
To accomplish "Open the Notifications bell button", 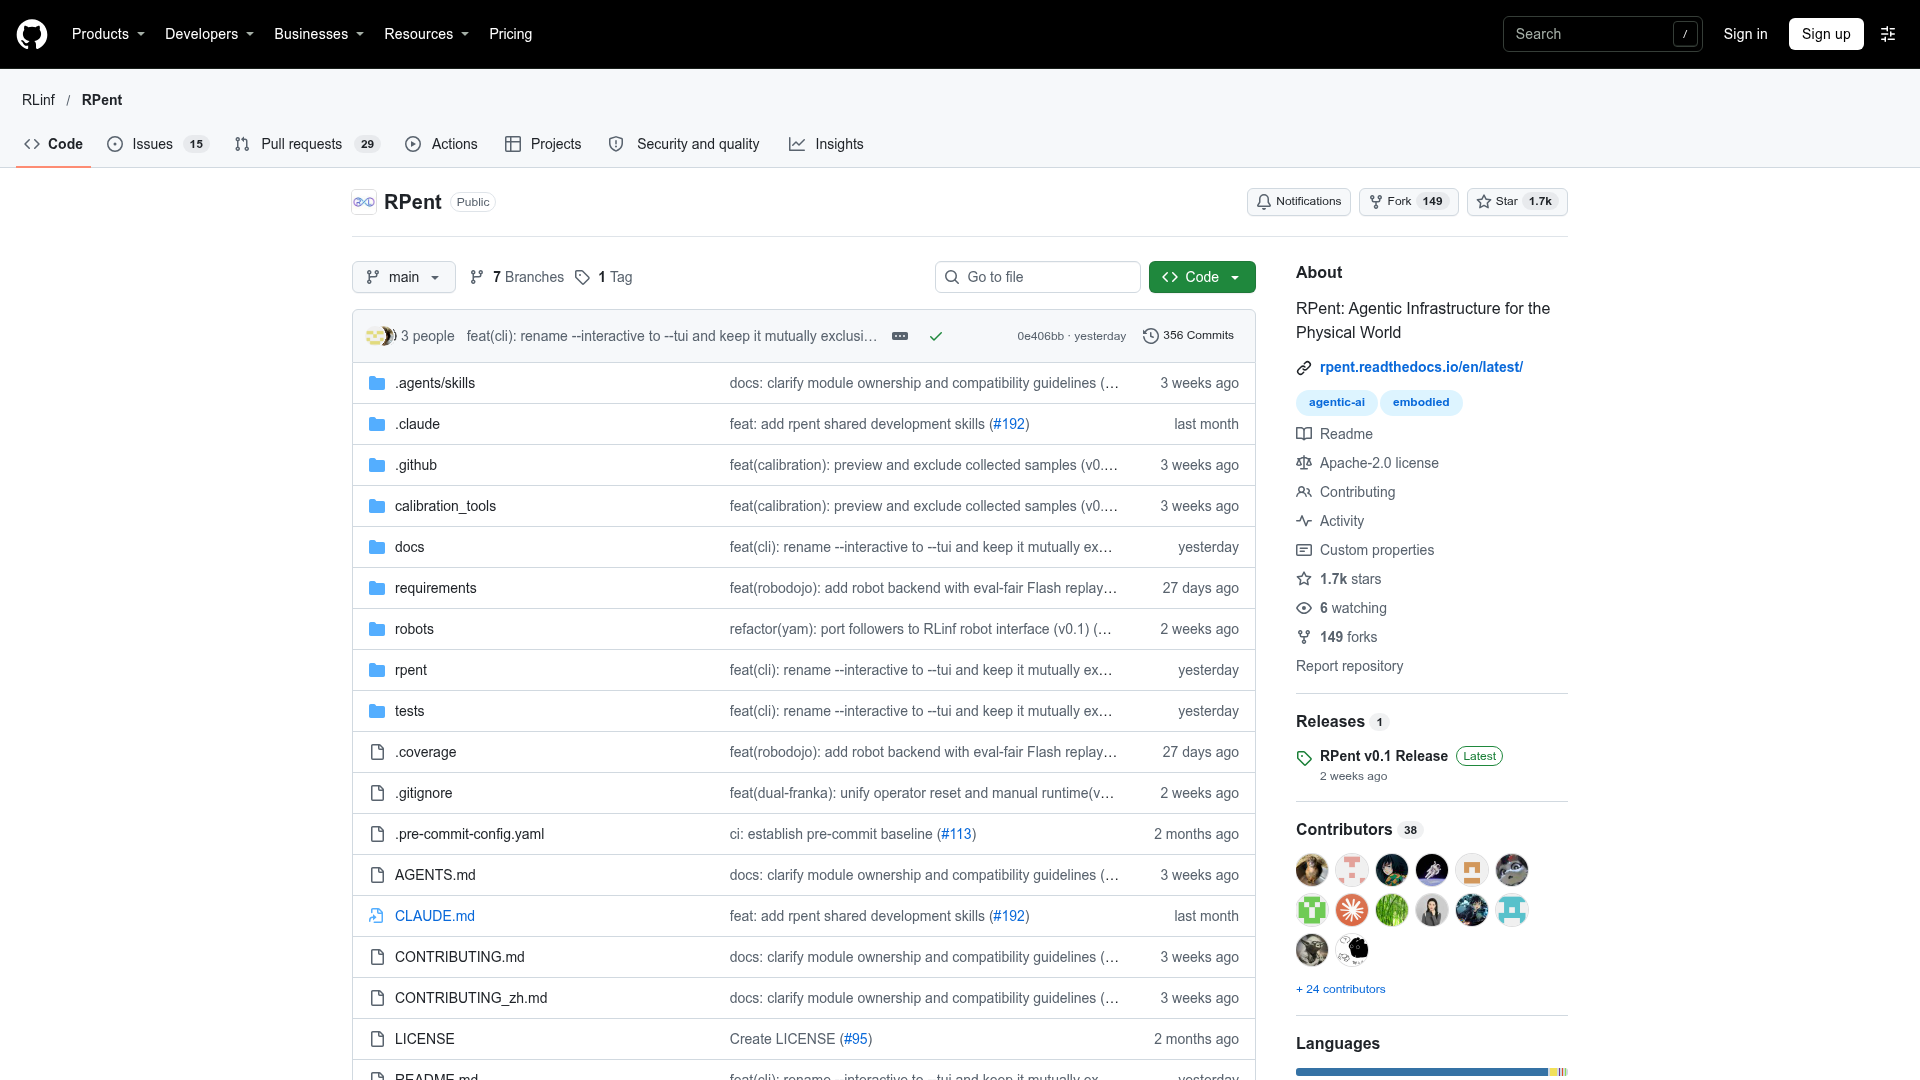I will point(1299,202).
